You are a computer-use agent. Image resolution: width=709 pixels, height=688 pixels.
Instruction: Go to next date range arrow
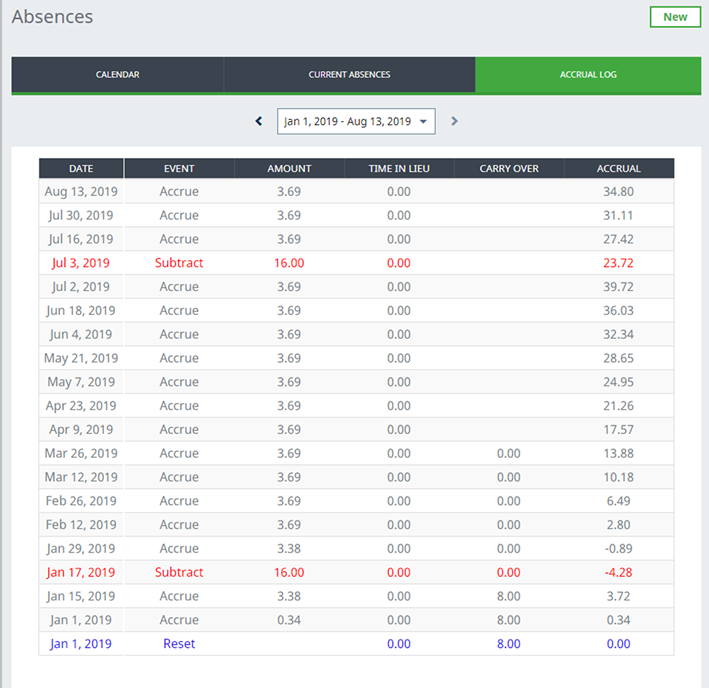pos(454,121)
